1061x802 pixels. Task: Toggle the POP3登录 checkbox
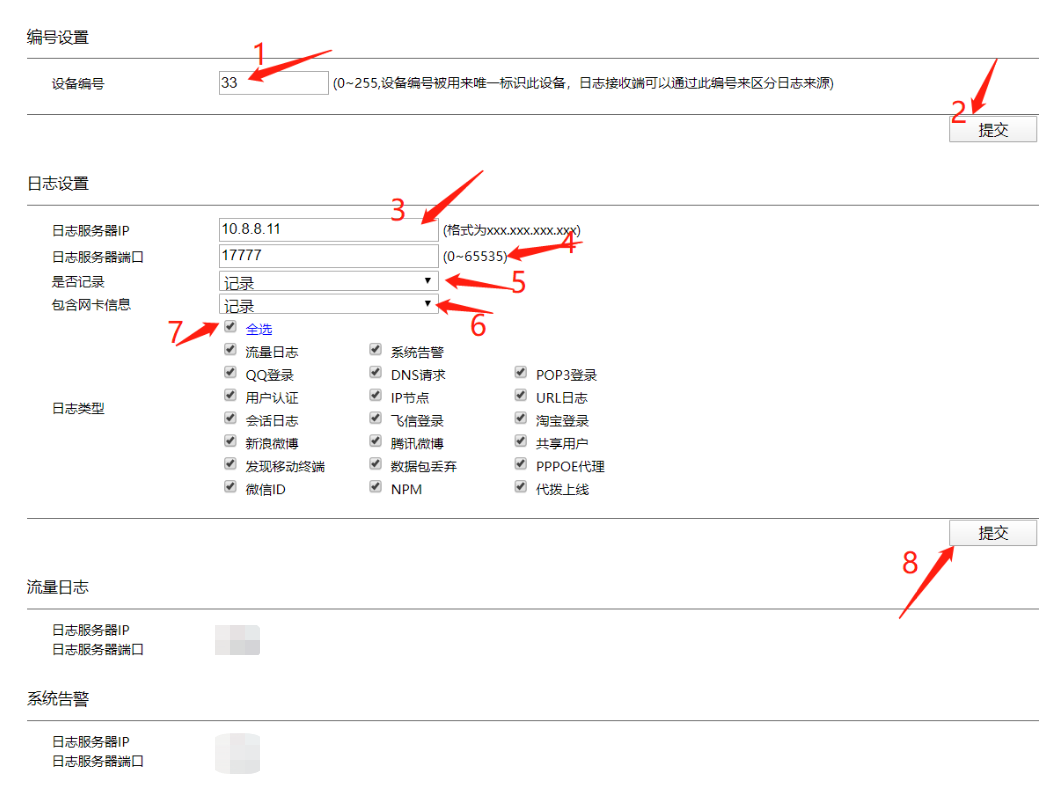click(x=520, y=373)
